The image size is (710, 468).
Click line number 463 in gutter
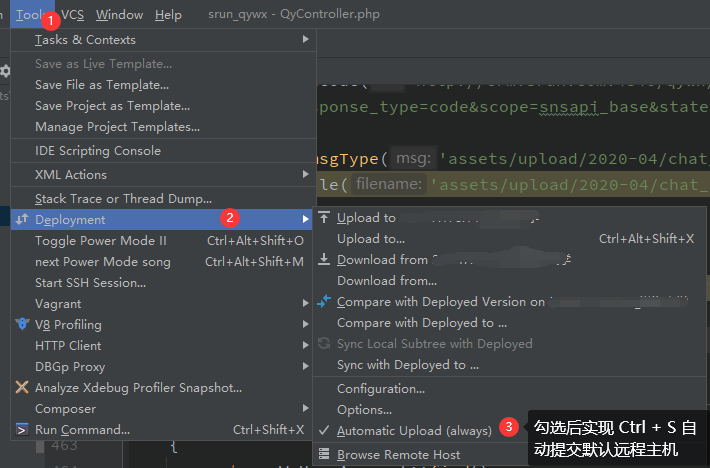point(64,446)
